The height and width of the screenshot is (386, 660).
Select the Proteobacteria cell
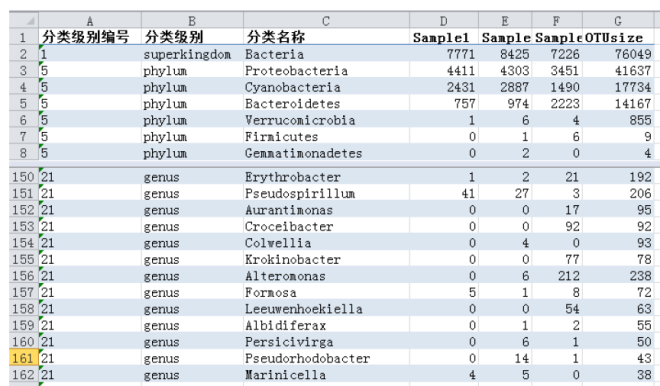pyautogui.click(x=326, y=70)
